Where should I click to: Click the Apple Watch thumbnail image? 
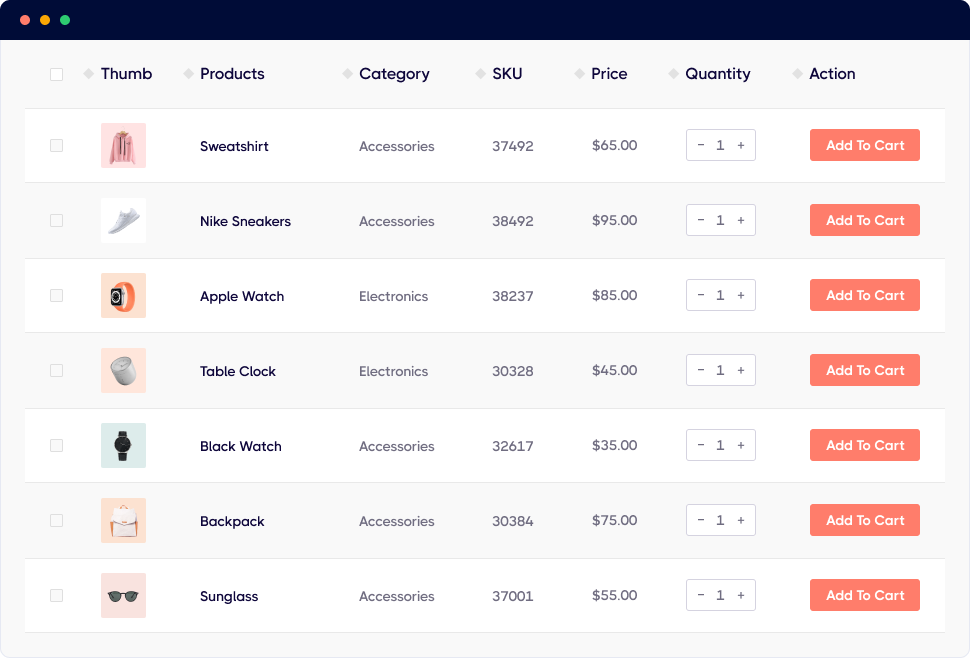123,296
